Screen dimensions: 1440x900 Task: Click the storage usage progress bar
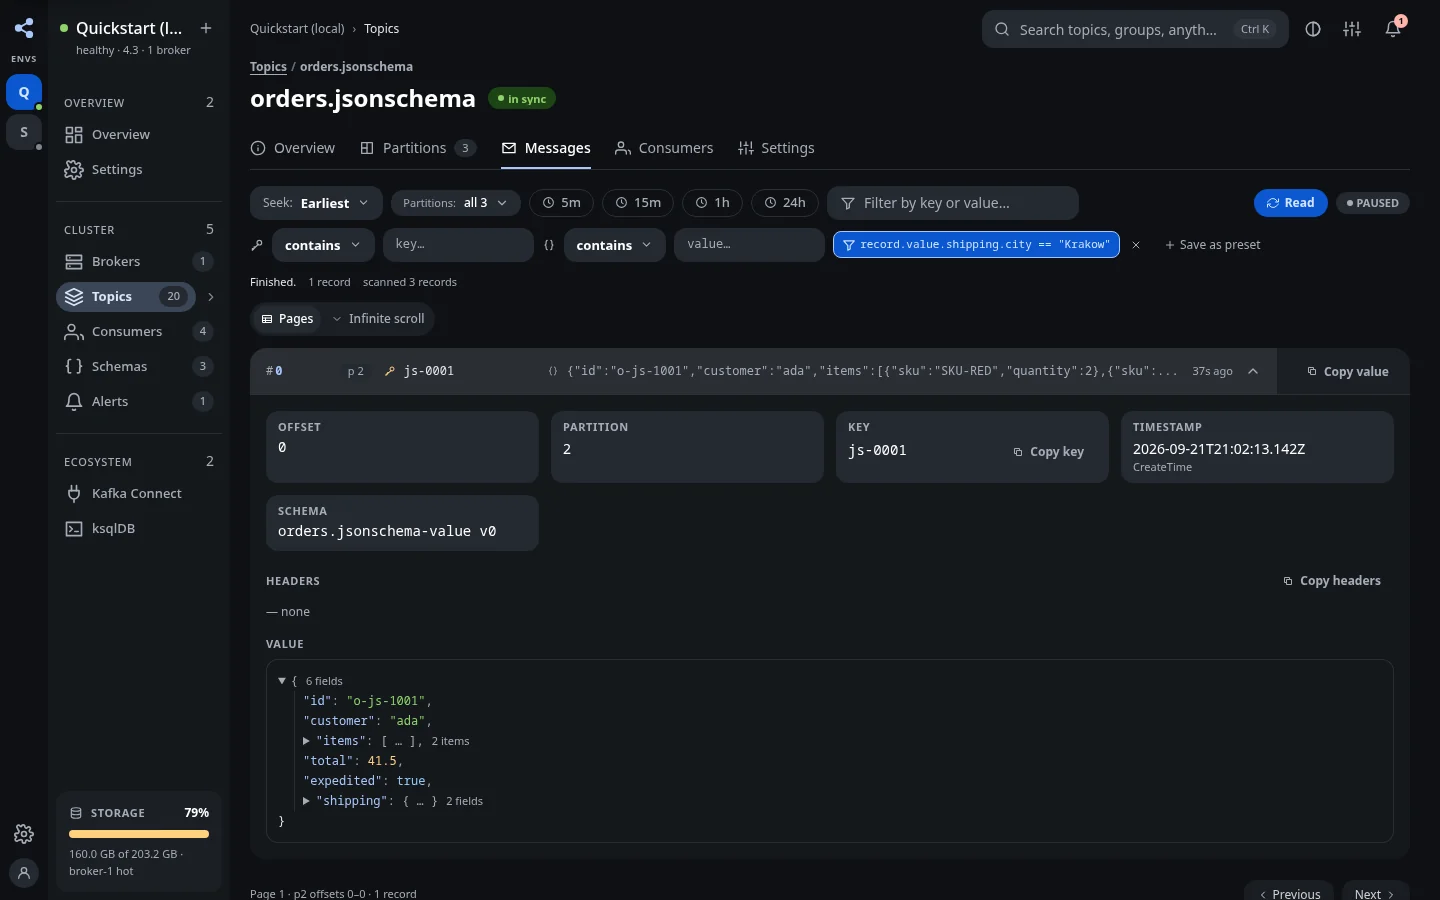(x=139, y=834)
